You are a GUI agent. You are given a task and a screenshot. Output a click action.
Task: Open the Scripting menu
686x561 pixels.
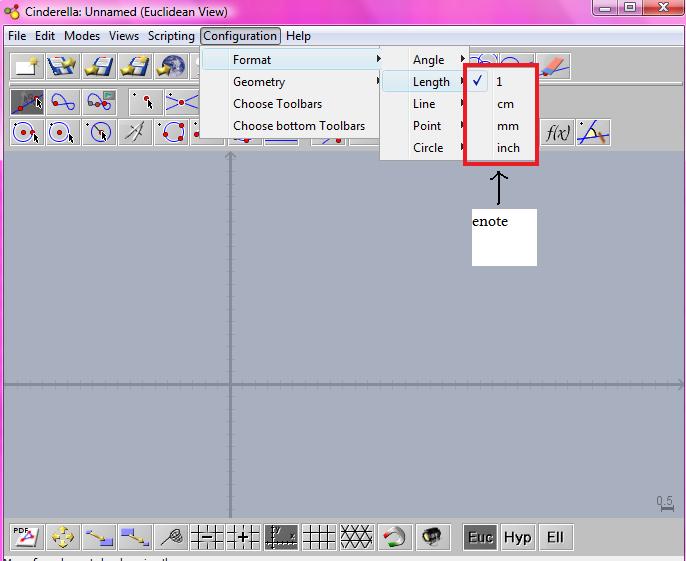[x=171, y=36]
